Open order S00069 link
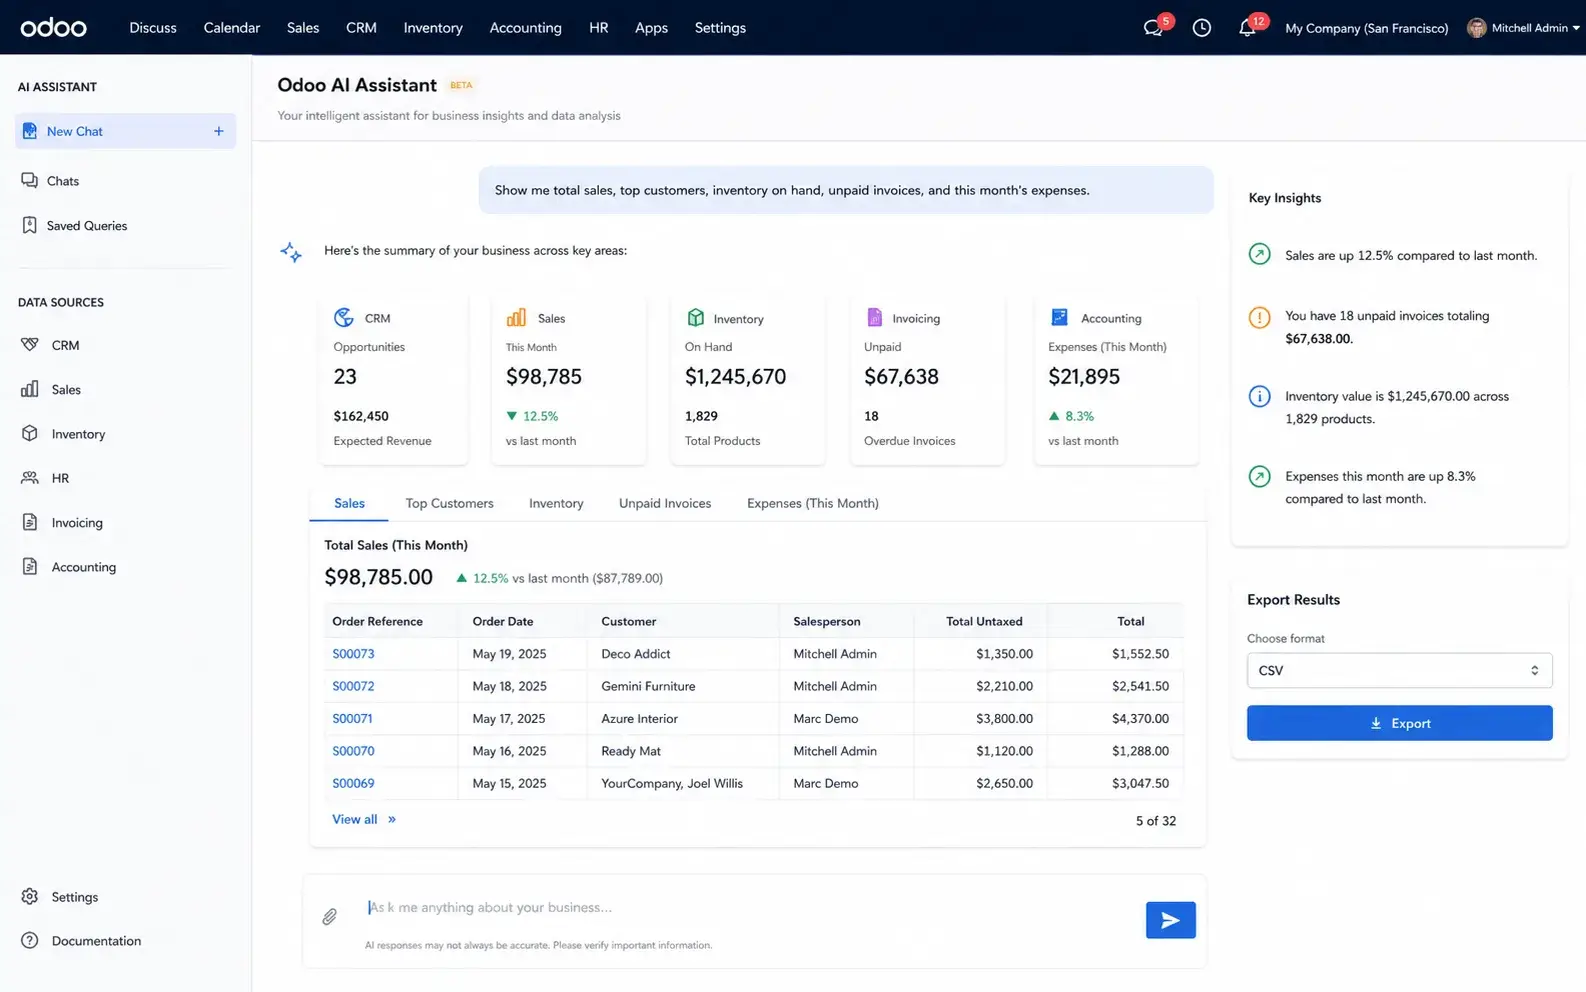Image resolution: width=1586 pixels, height=992 pixels. pyautogui.click(x=353, y=783)
